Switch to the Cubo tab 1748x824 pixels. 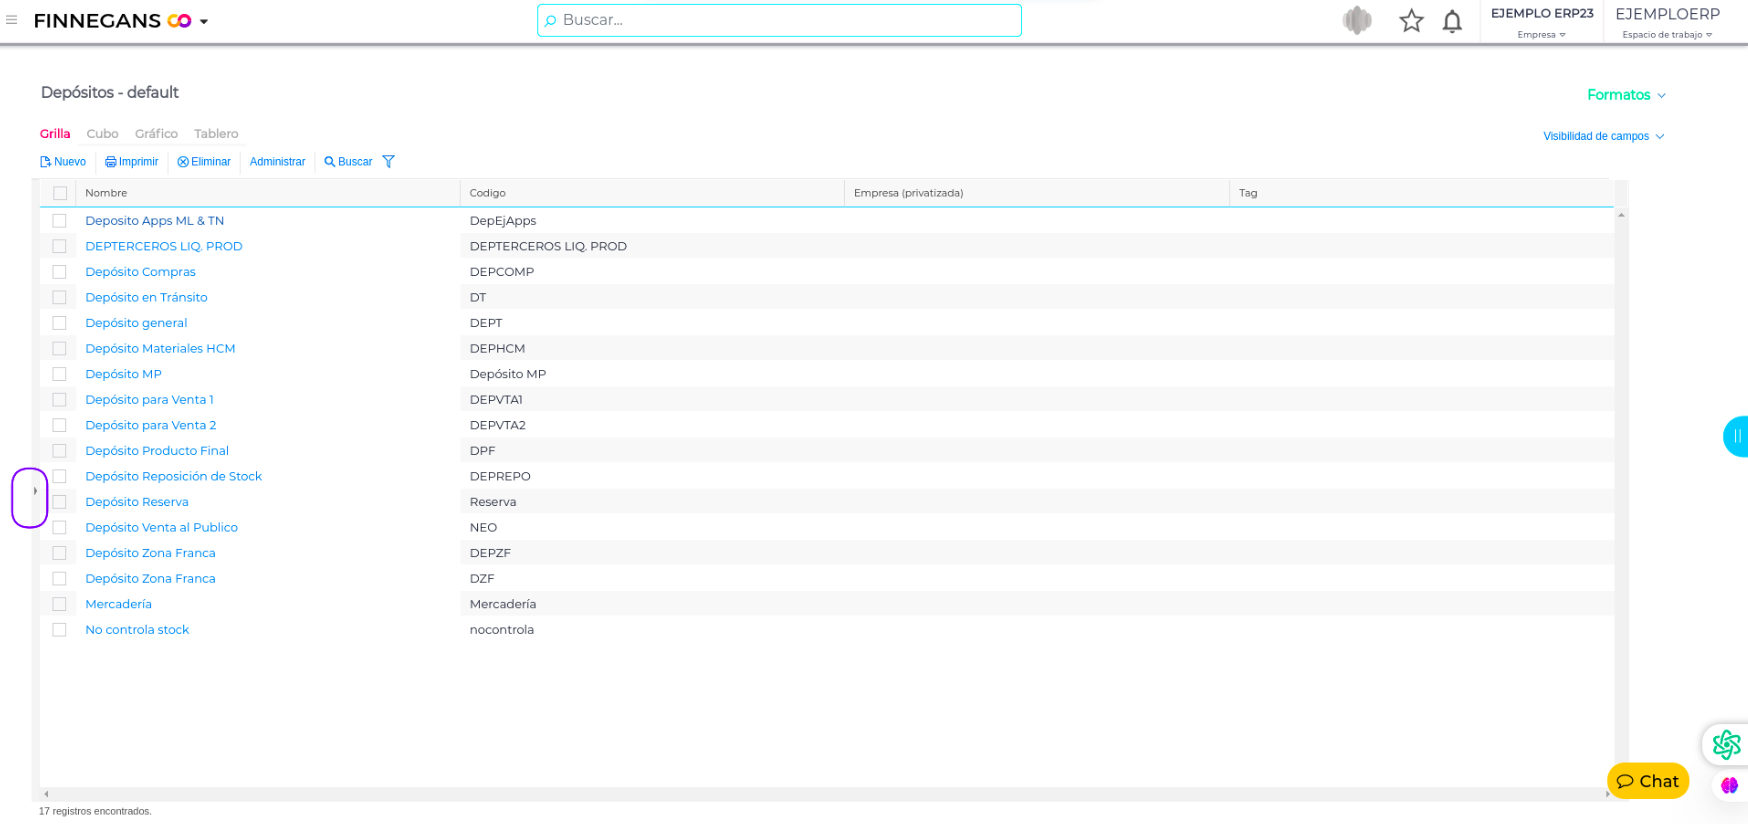[x=102, y=133]
